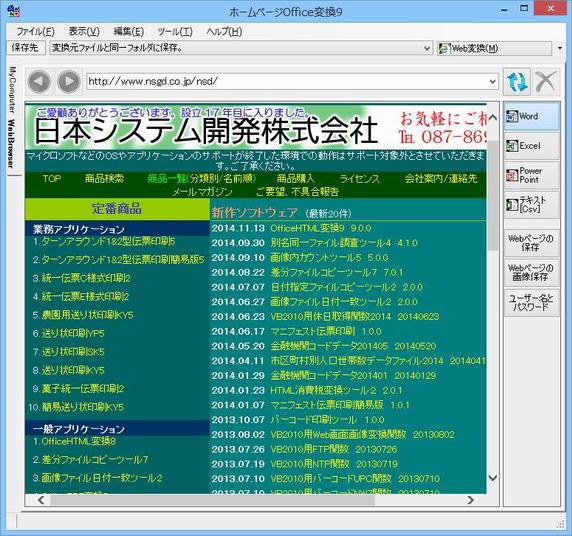Open the ヘルプ(H) menu

point(224,32)
